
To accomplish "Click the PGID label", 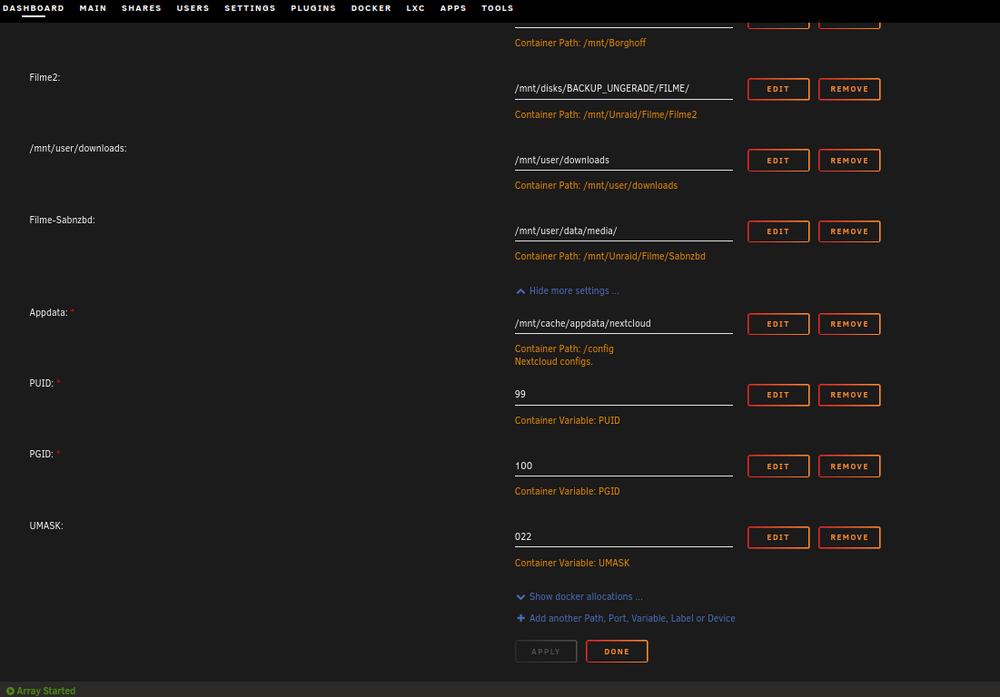I will pos(41,454).
